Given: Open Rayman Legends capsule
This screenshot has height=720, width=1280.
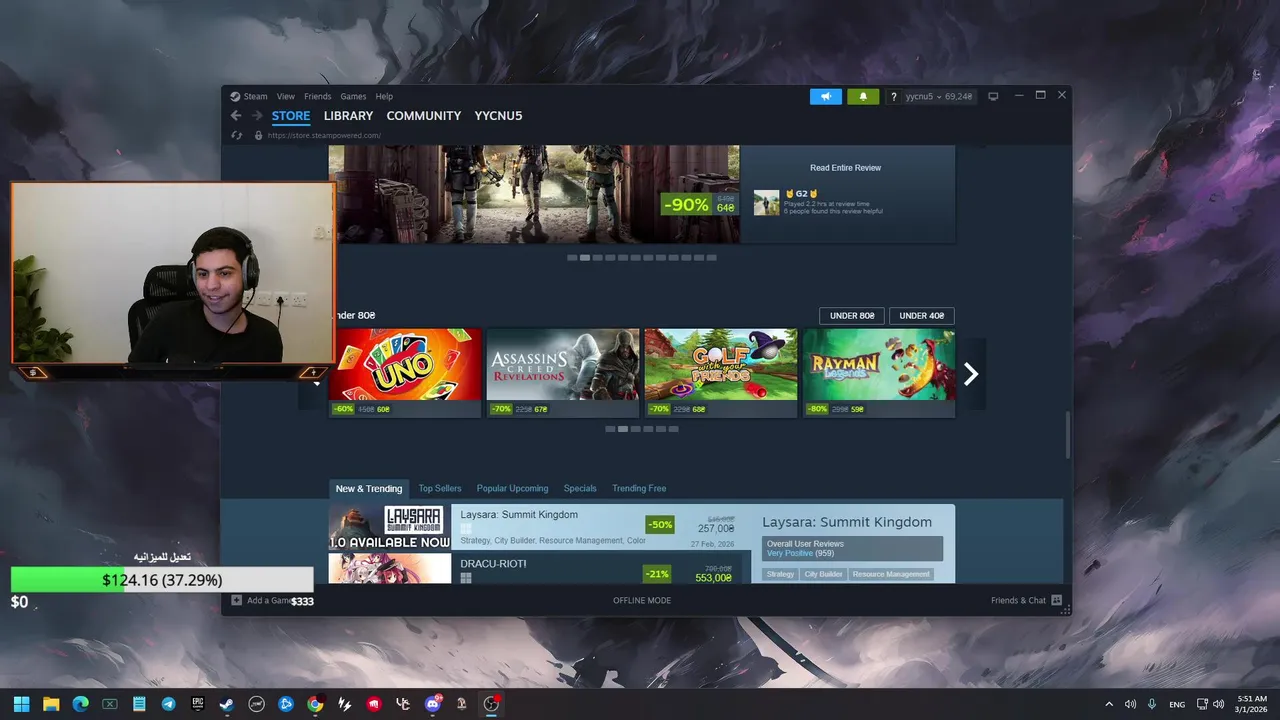Looking at the screenshot, I should (x=879, y=373).
